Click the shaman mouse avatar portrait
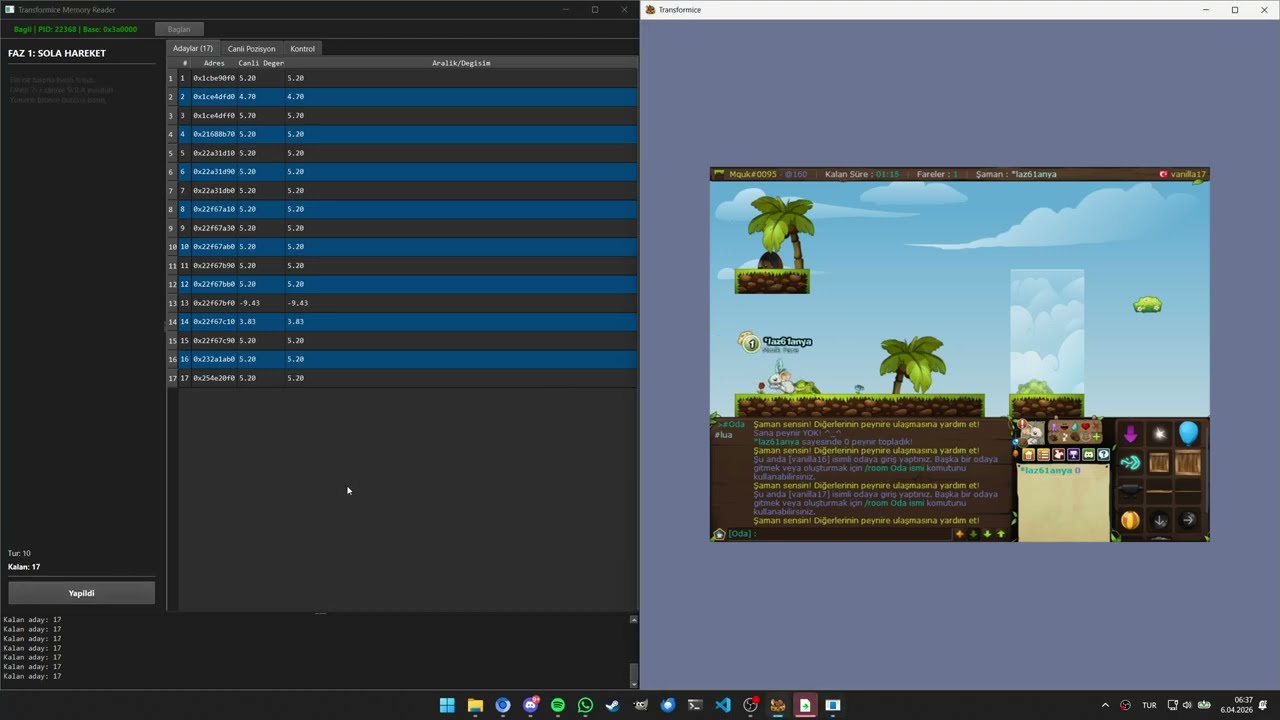The height and width of the screenshot is (720, 1280). (1033, 433)
